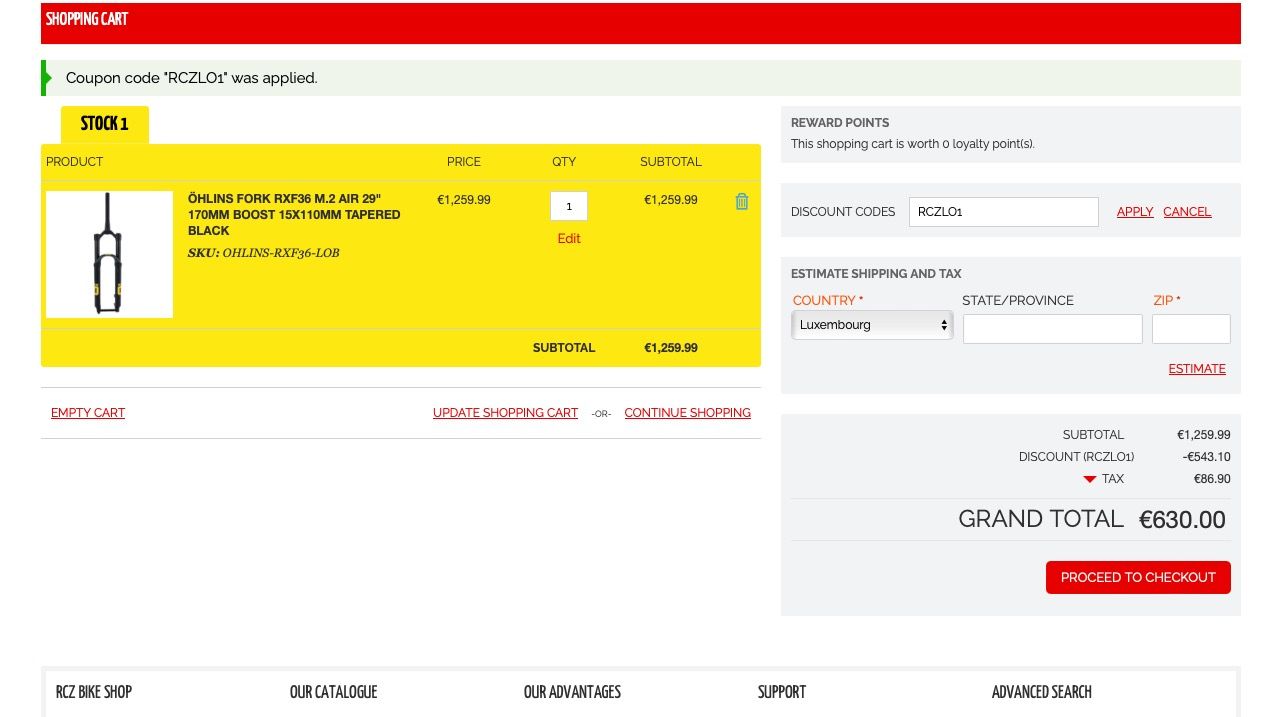This screenshot has height=717, width=1286.
Task: Click Proceed to Checkout button
Action: coord(1137,577)
